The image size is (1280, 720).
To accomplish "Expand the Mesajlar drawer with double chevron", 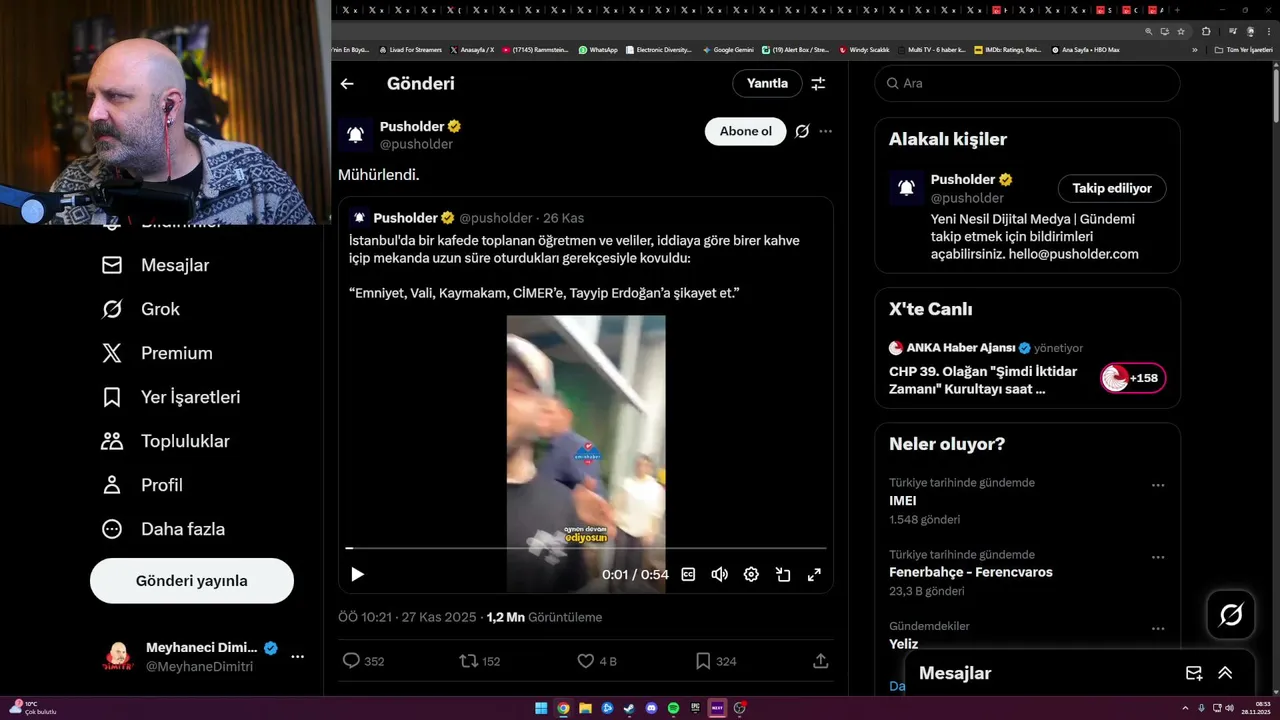I will pos(1225,673).
